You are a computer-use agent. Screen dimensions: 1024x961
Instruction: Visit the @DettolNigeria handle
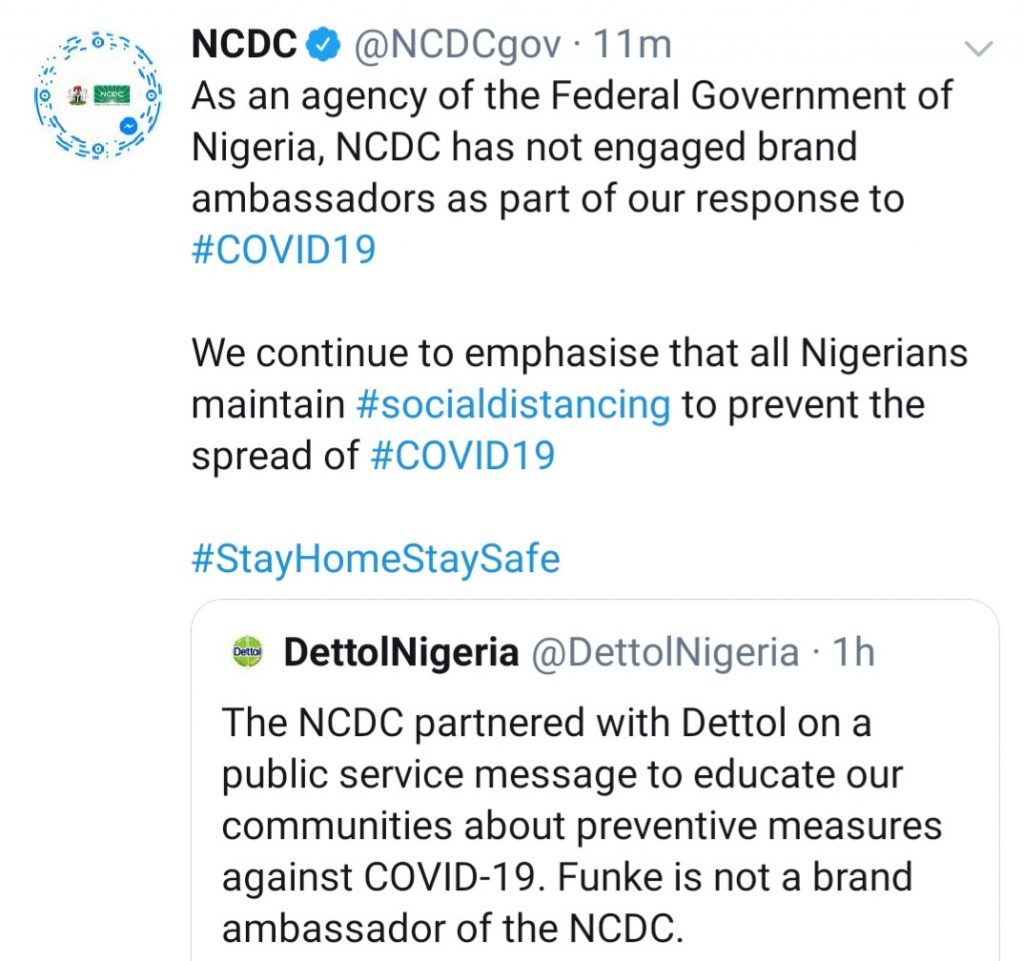pyautogui.click(x=664, y=653)
